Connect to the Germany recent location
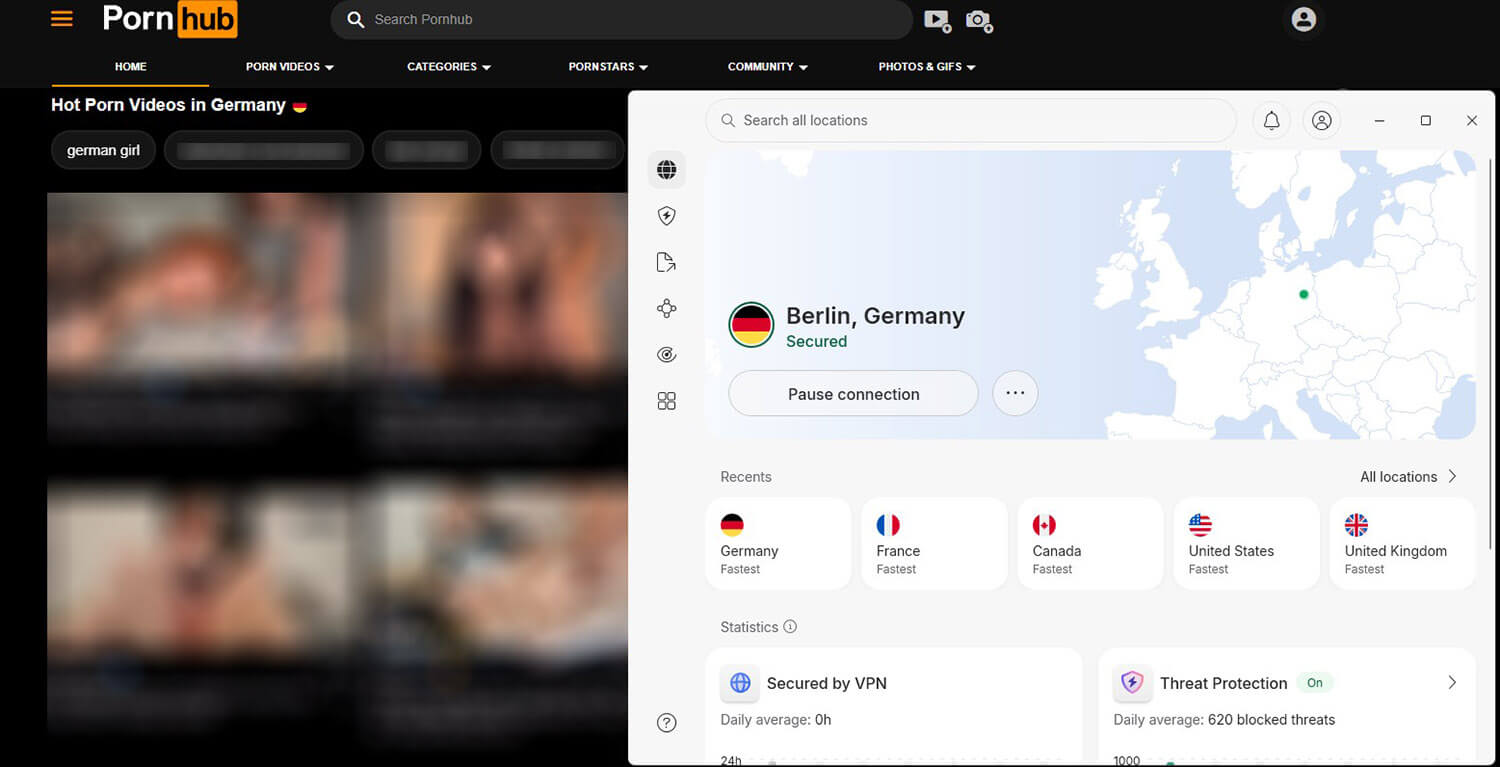Image resolution: width=1500 pixels, height=767 pixels. point(778,544)
